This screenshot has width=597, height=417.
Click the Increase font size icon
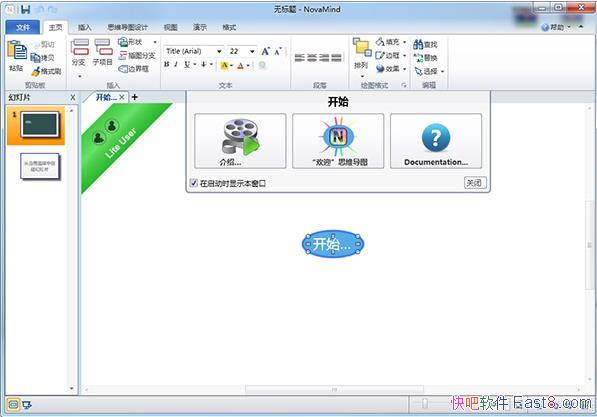[266, 51]
